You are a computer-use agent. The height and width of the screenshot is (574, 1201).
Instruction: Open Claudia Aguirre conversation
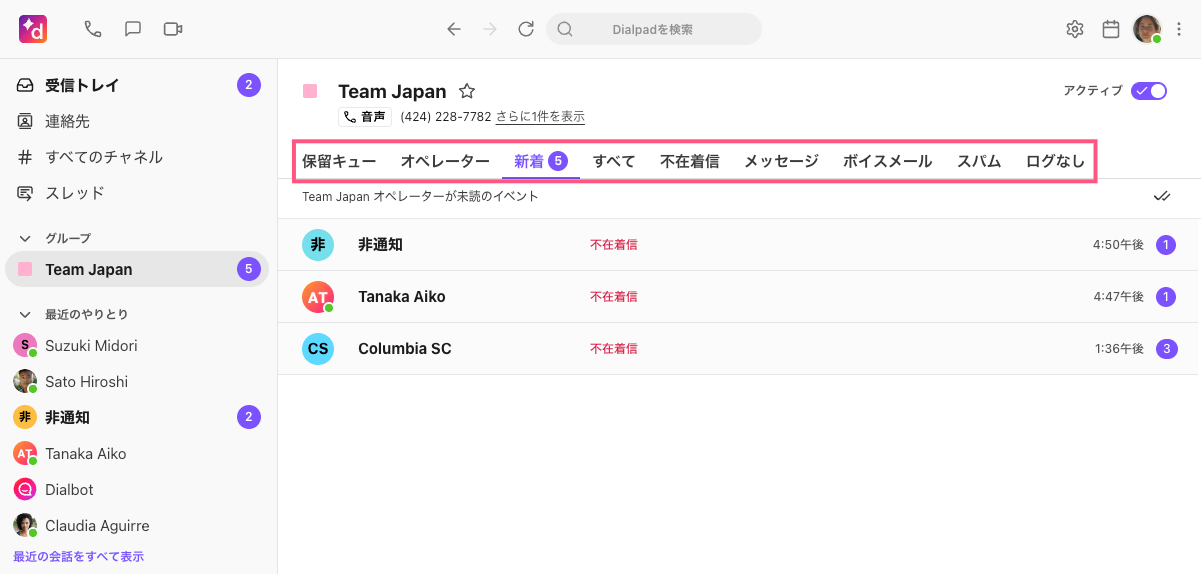pyautogui.click(x=139, y=526)
